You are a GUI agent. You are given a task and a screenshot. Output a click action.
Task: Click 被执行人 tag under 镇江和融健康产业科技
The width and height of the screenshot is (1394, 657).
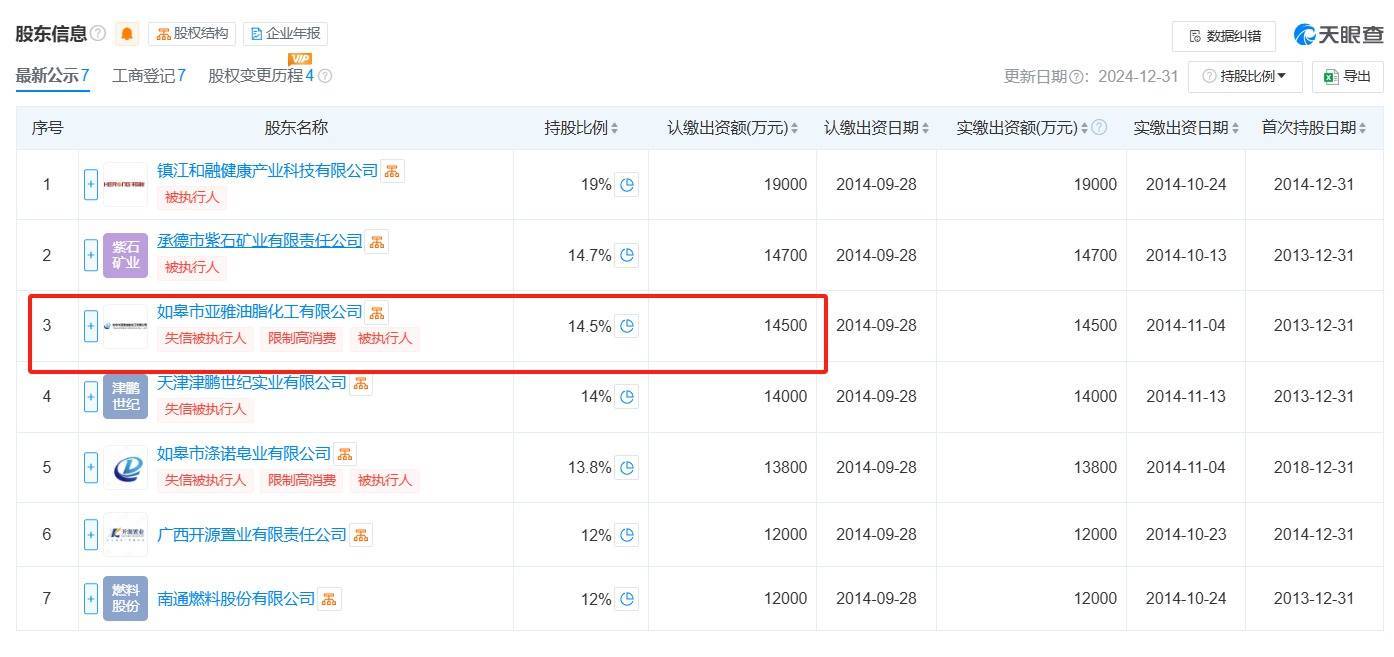pos(192,197)
